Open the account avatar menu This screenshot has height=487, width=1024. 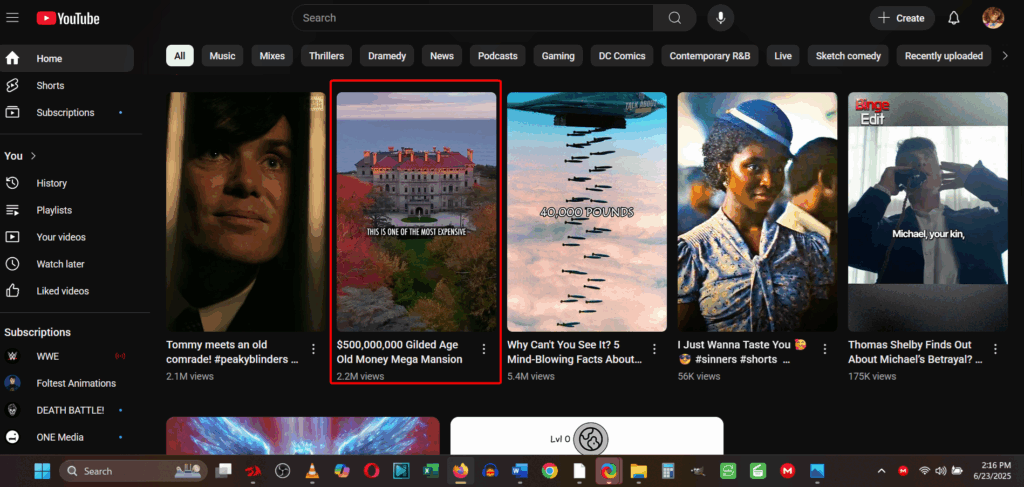coord(993,18)
